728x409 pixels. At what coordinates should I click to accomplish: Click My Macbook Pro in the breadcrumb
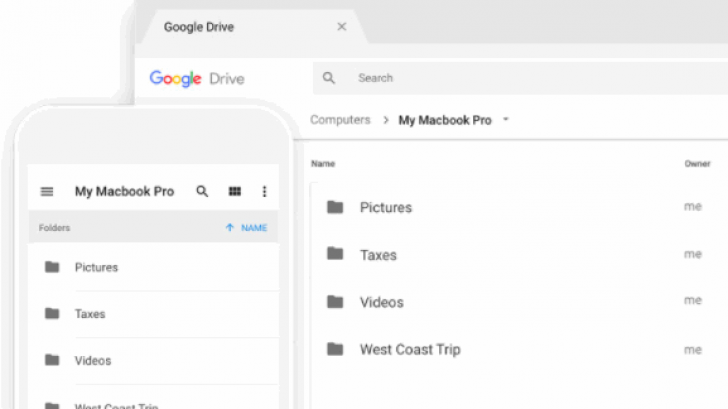point(445,120)
